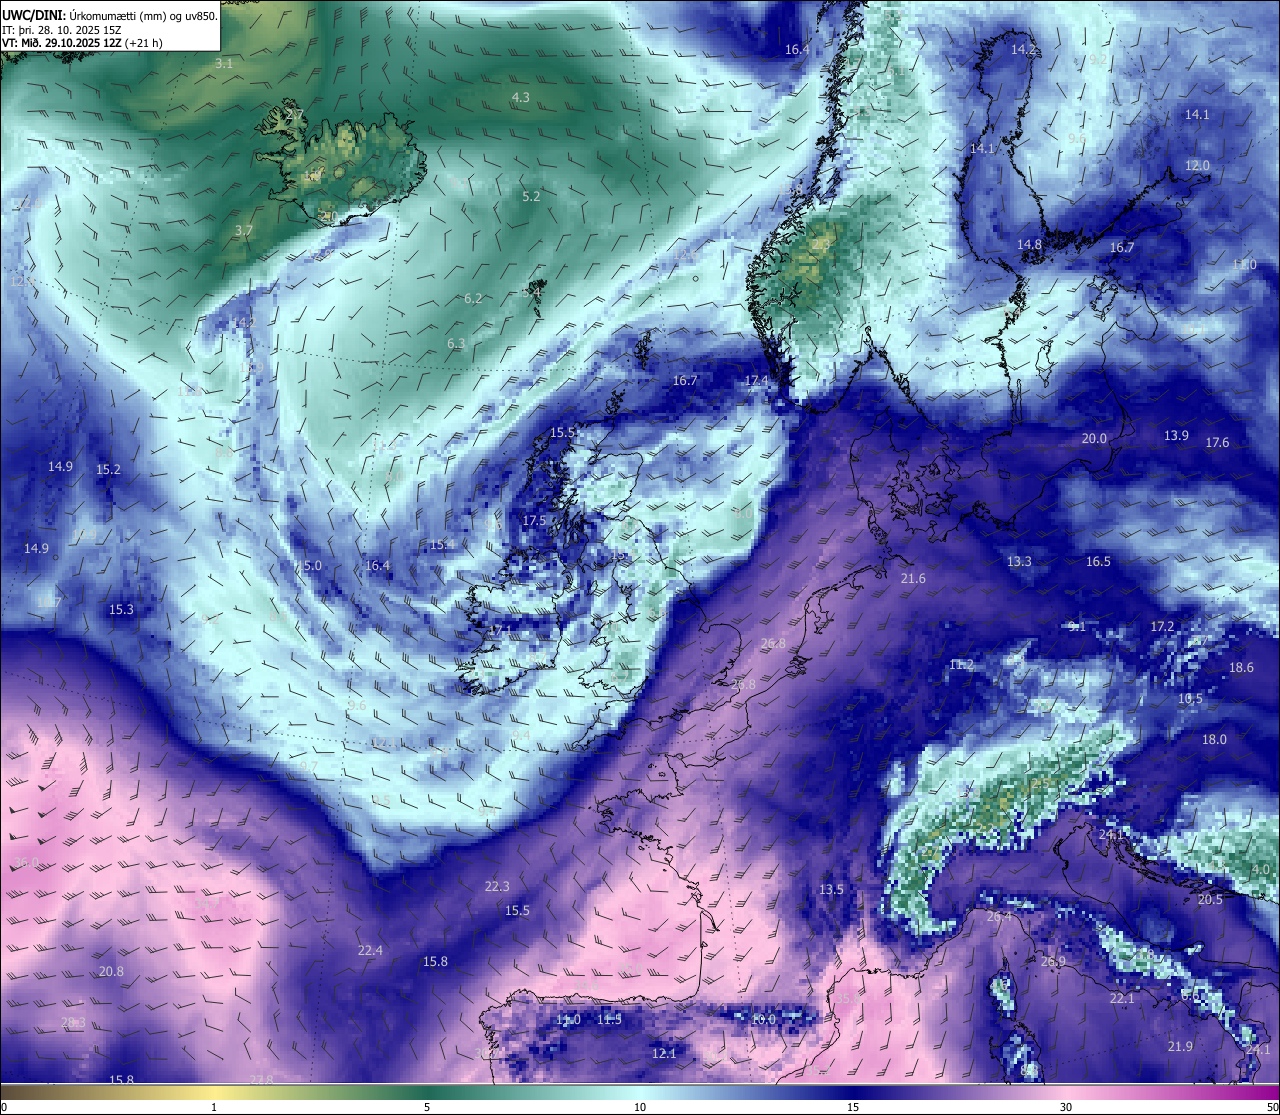Click the color scale label 5
Viewport: 1280px width, 1115px height.
tap(427, 1107)
